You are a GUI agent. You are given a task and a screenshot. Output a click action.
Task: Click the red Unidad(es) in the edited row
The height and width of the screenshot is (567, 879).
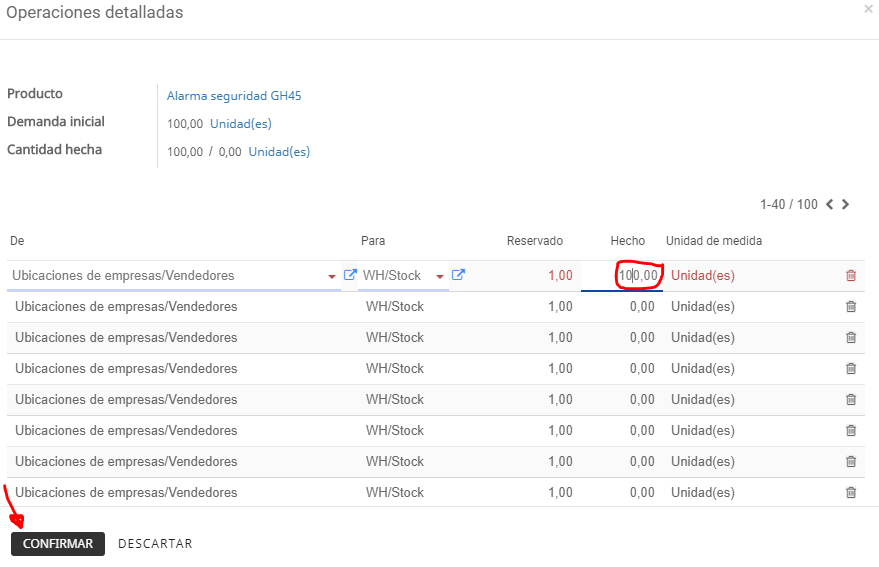(703, 275)
